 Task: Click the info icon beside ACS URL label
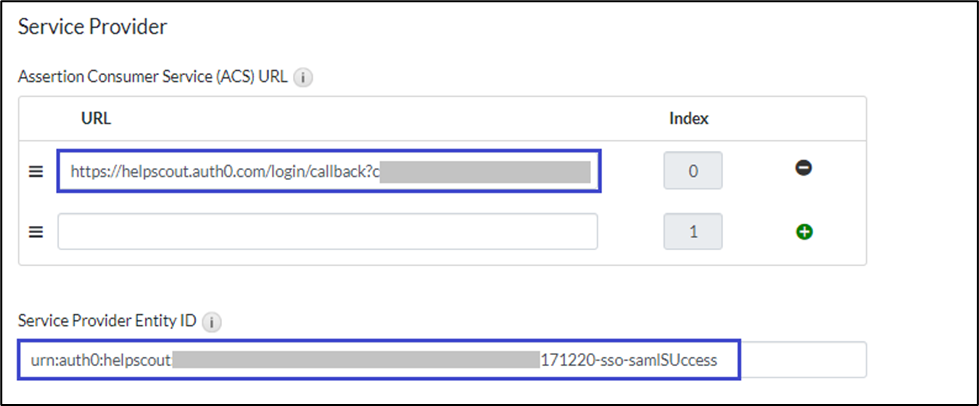tap(304, 78)
